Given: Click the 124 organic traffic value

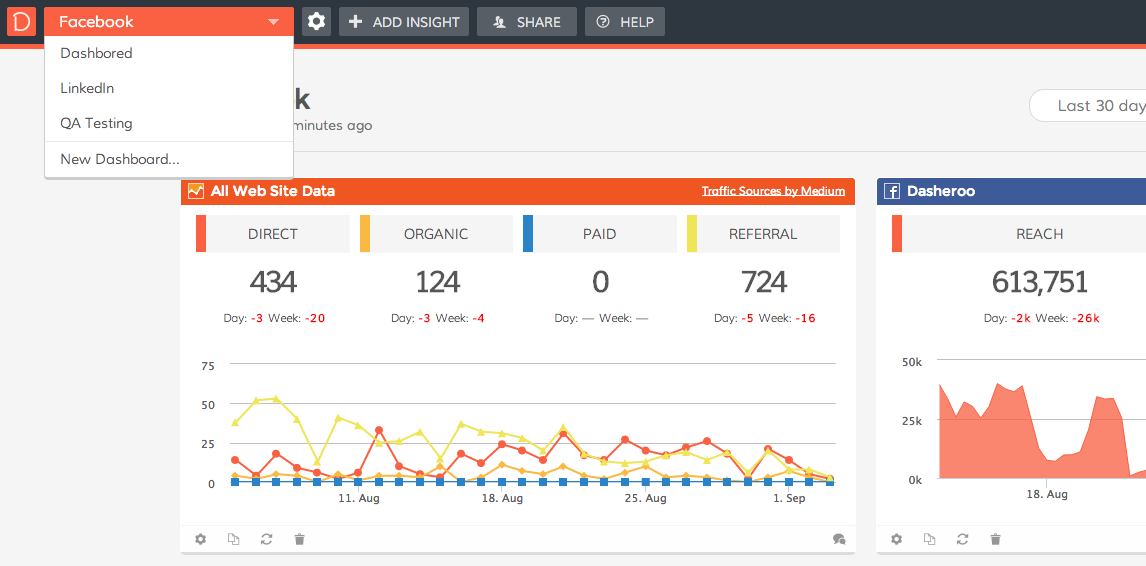Looking at the screenshot, I should coord(437,282).
